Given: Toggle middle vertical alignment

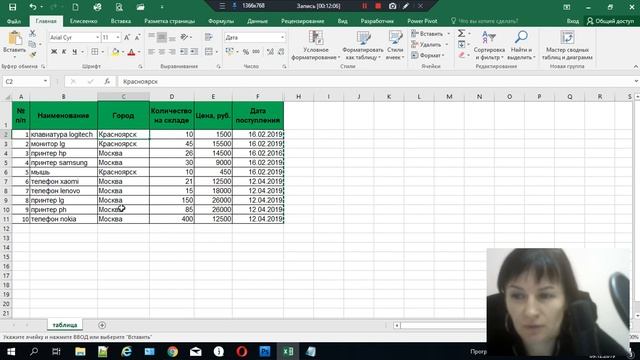Looking at the screenshot, I should coord(162,38).
